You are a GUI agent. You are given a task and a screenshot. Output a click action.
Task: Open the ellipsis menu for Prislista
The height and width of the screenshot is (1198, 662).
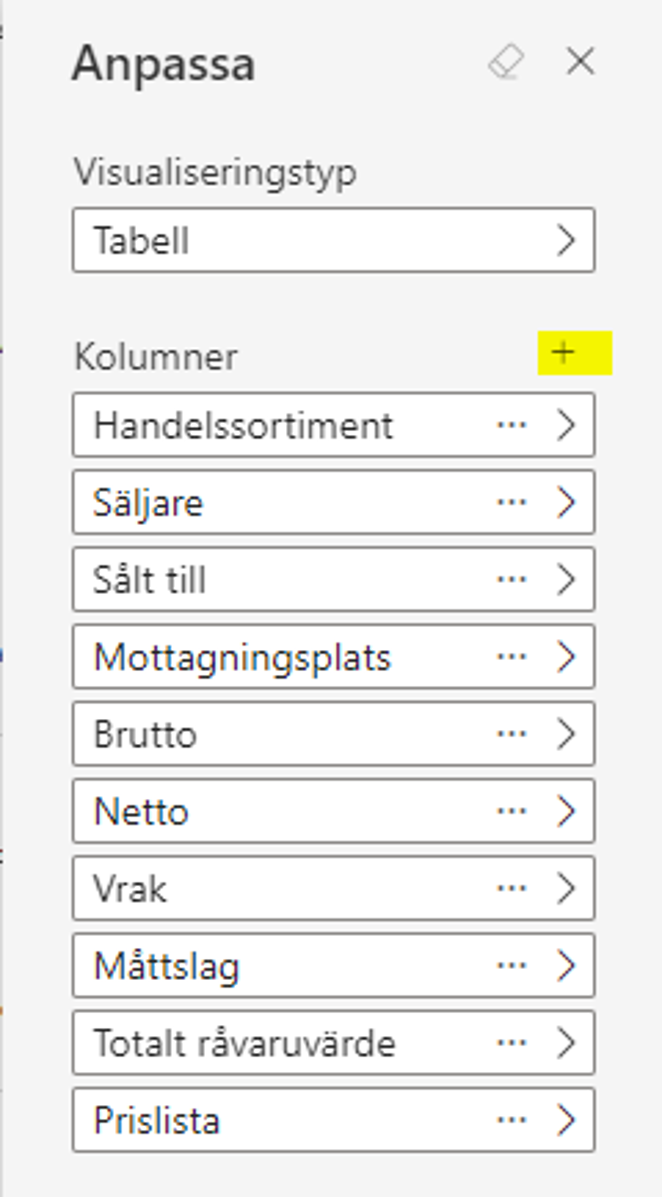tap(511, 1119)
